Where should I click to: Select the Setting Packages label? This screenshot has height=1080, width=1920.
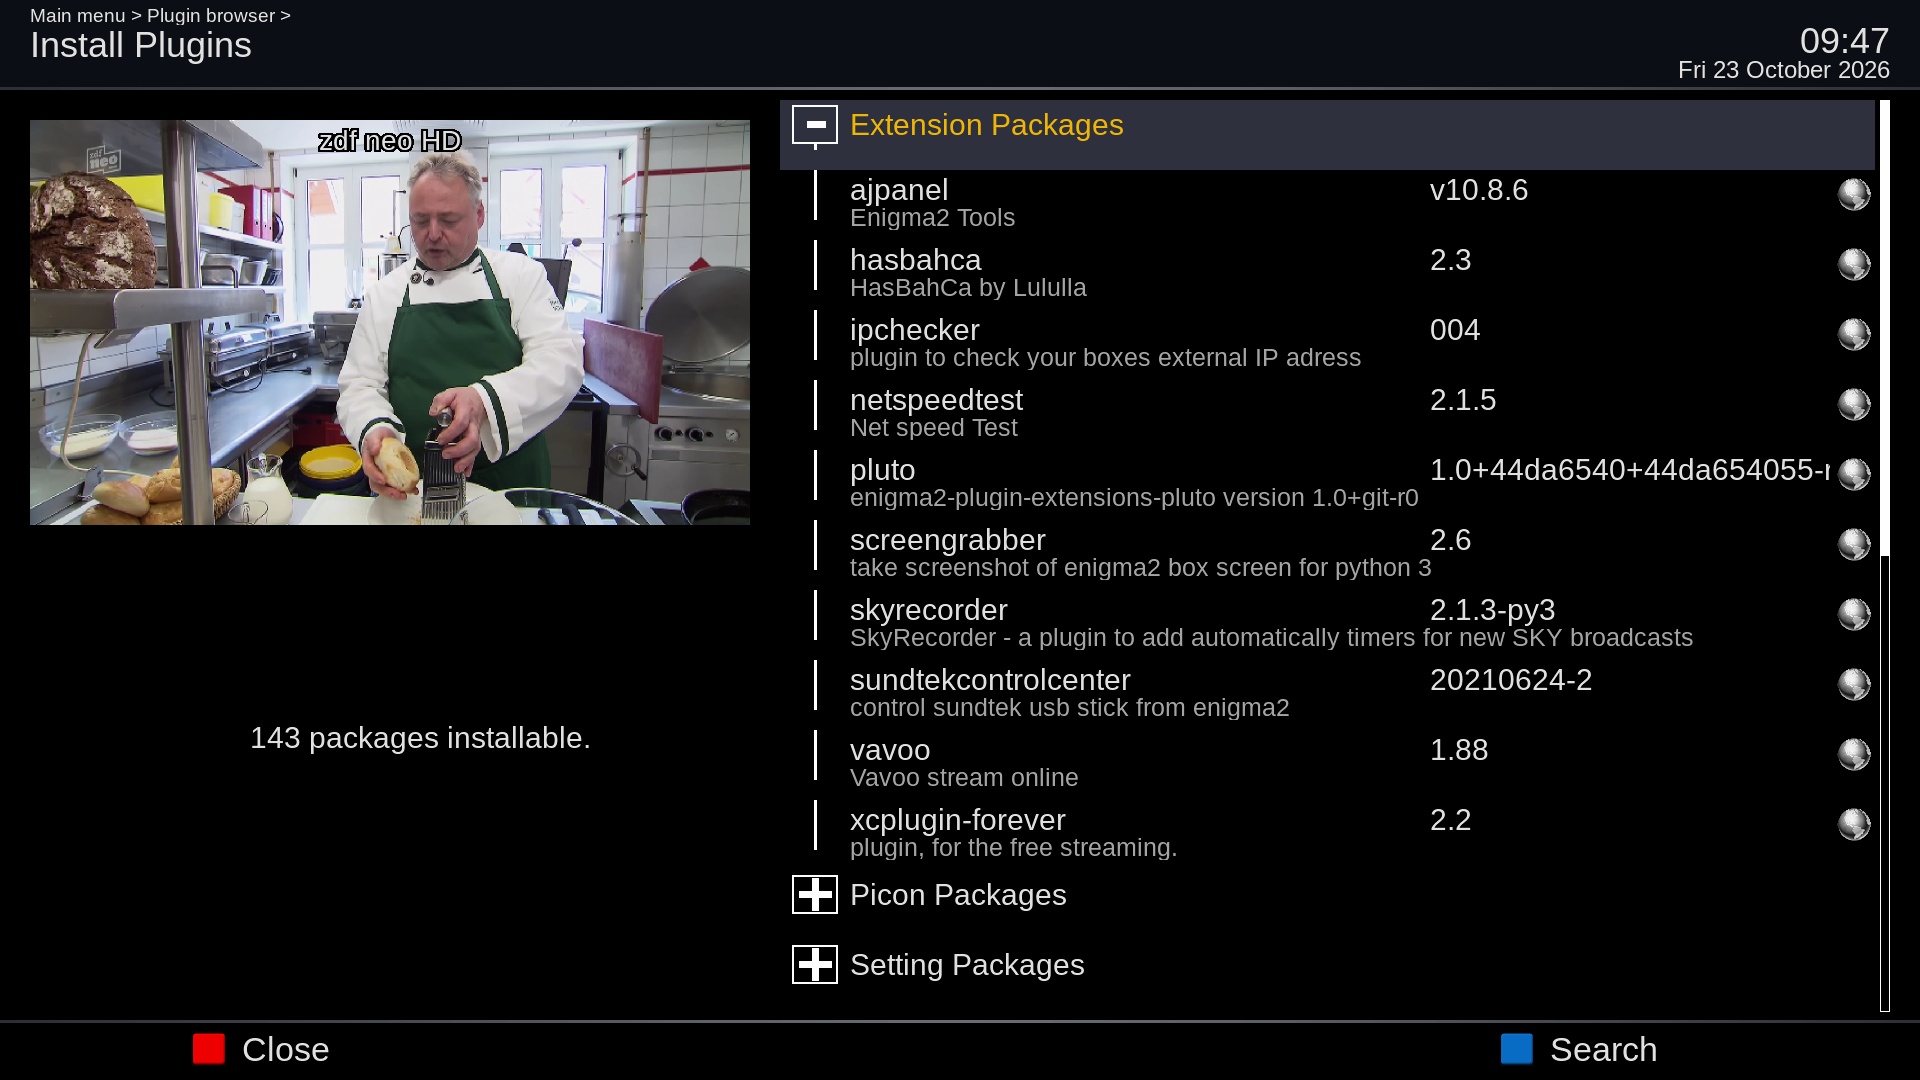pos(967,965)
